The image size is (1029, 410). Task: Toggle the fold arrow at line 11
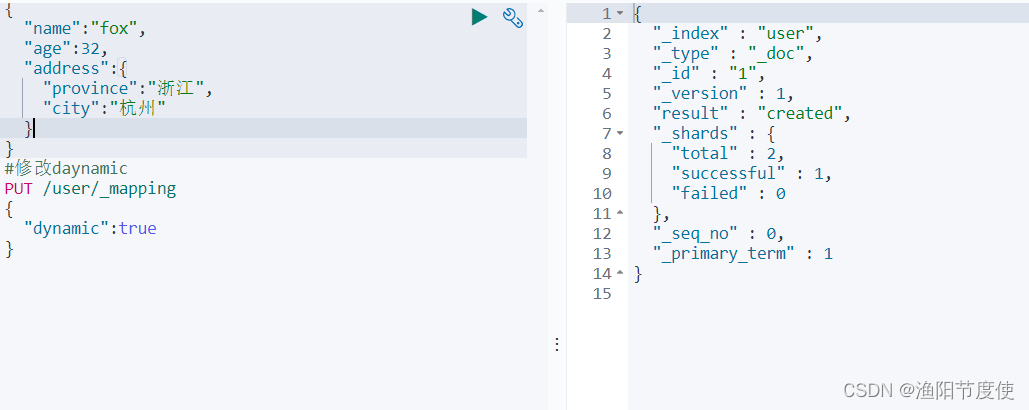click(x=620, y=214)
